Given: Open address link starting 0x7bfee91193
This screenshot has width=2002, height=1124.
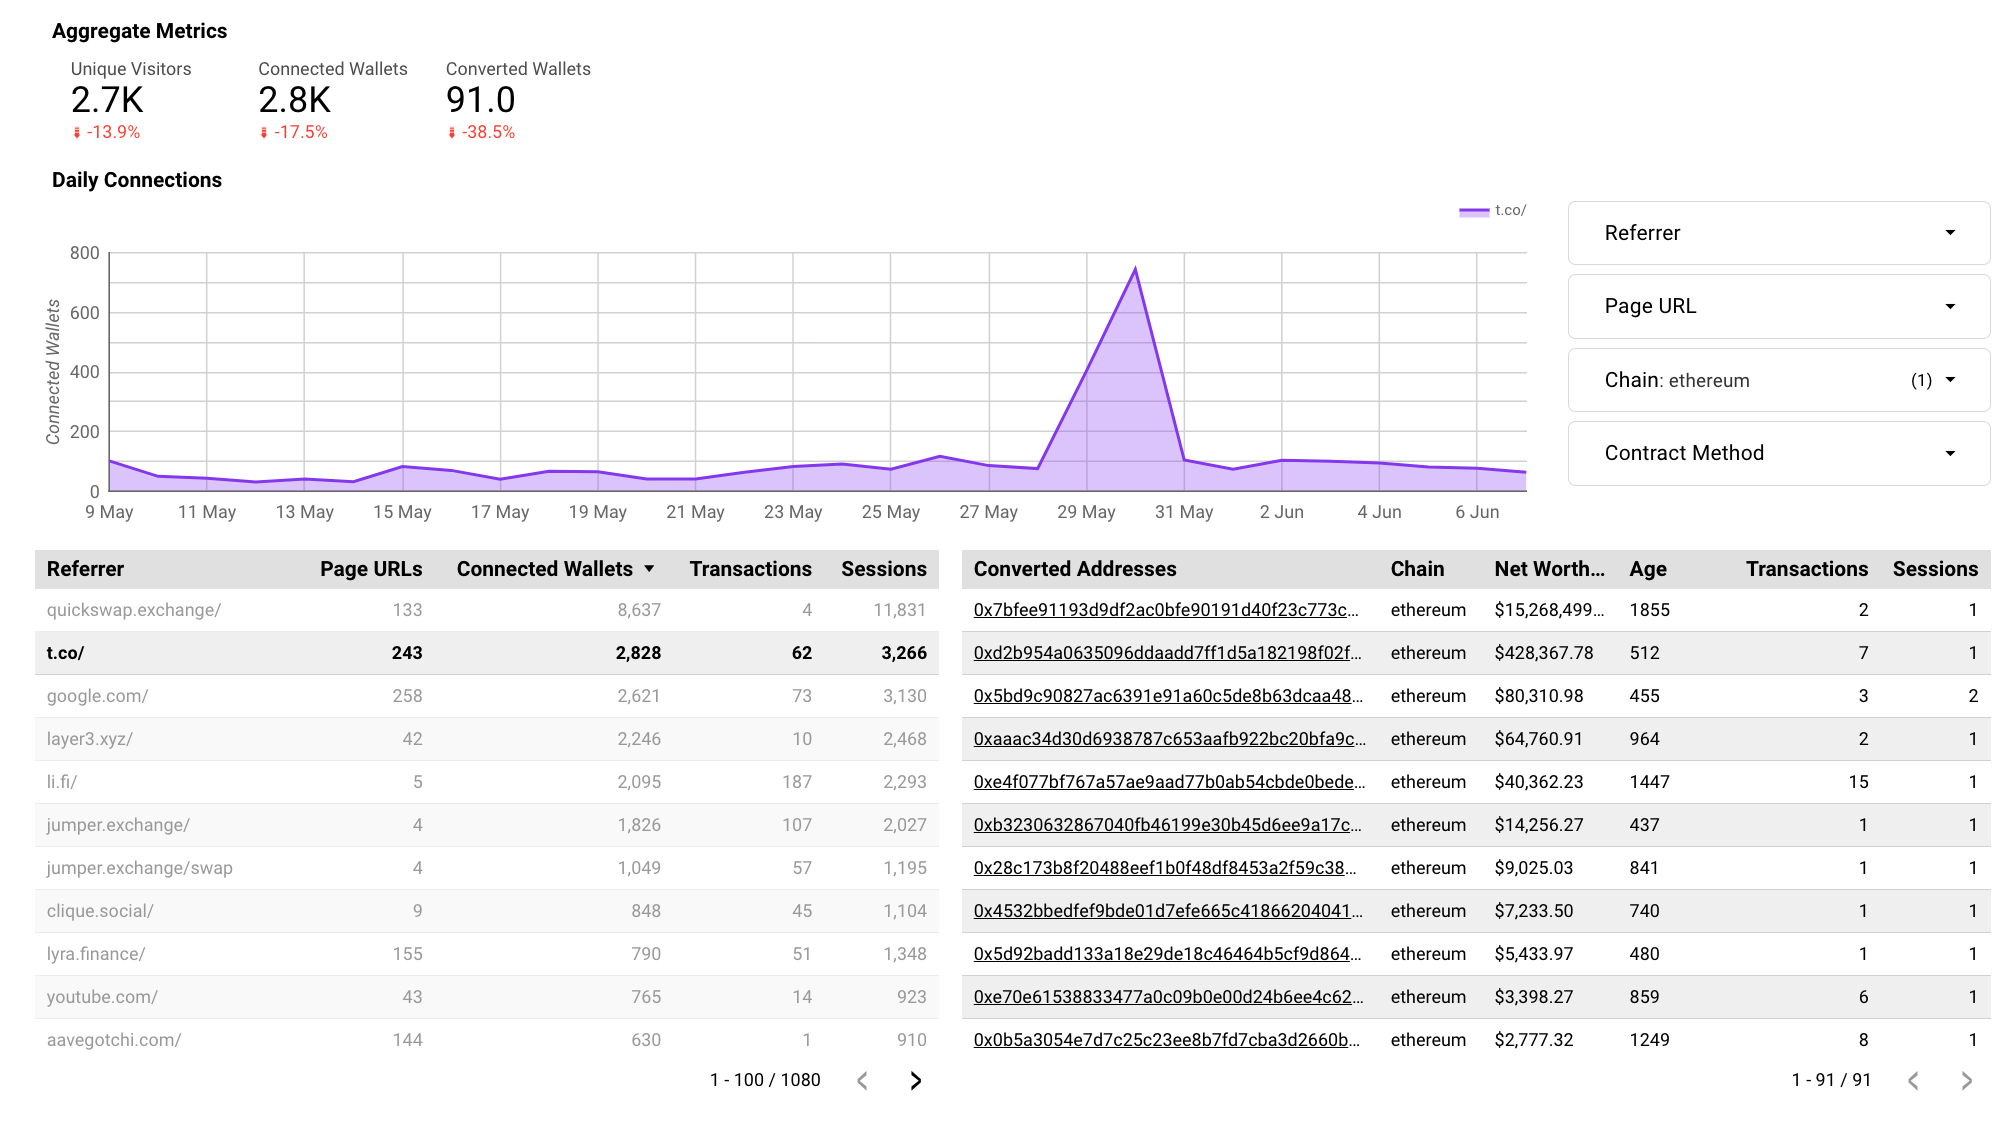Looking at the screenshot, I should (x=1165, y=610).
